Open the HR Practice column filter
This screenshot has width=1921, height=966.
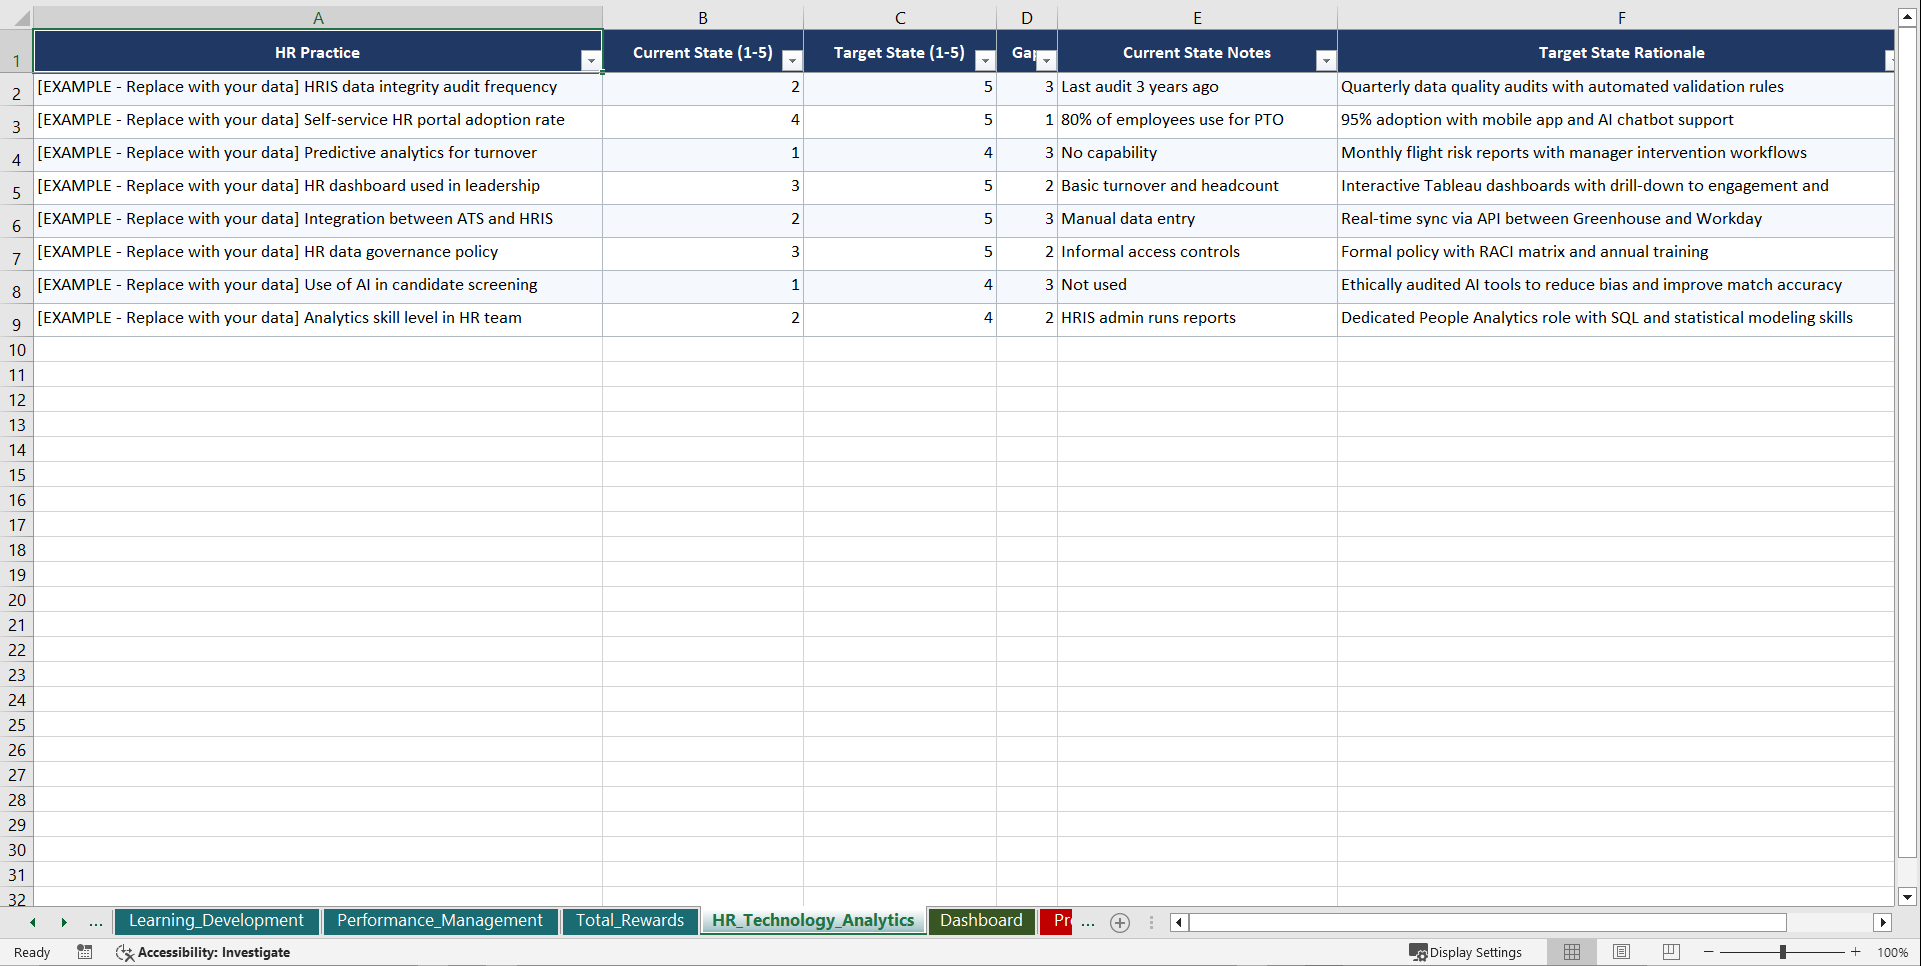(x=592, y=60)
